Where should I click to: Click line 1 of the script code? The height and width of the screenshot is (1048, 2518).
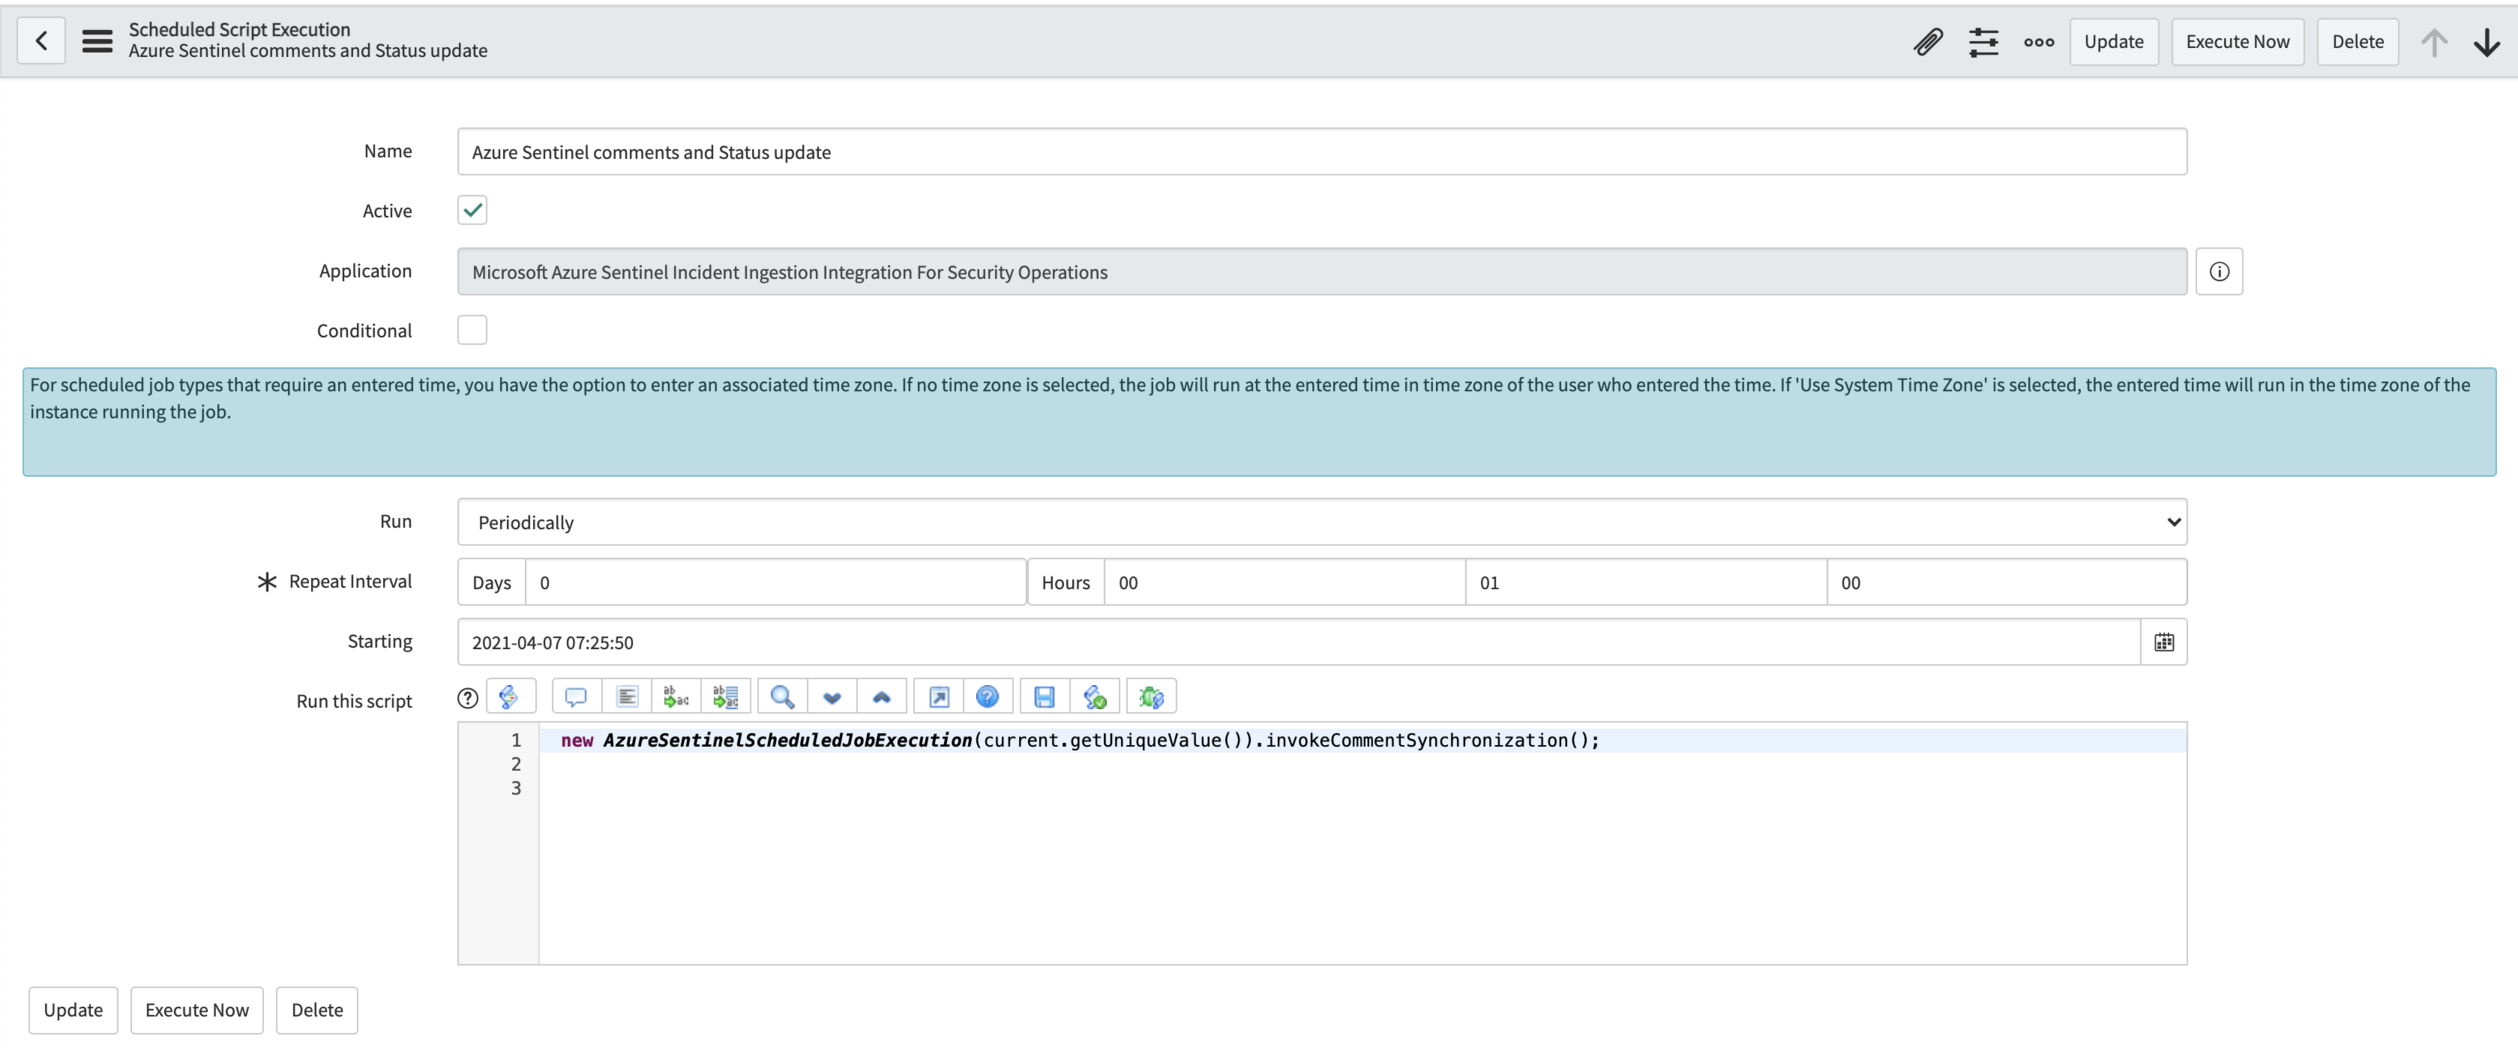(1080, 740)
